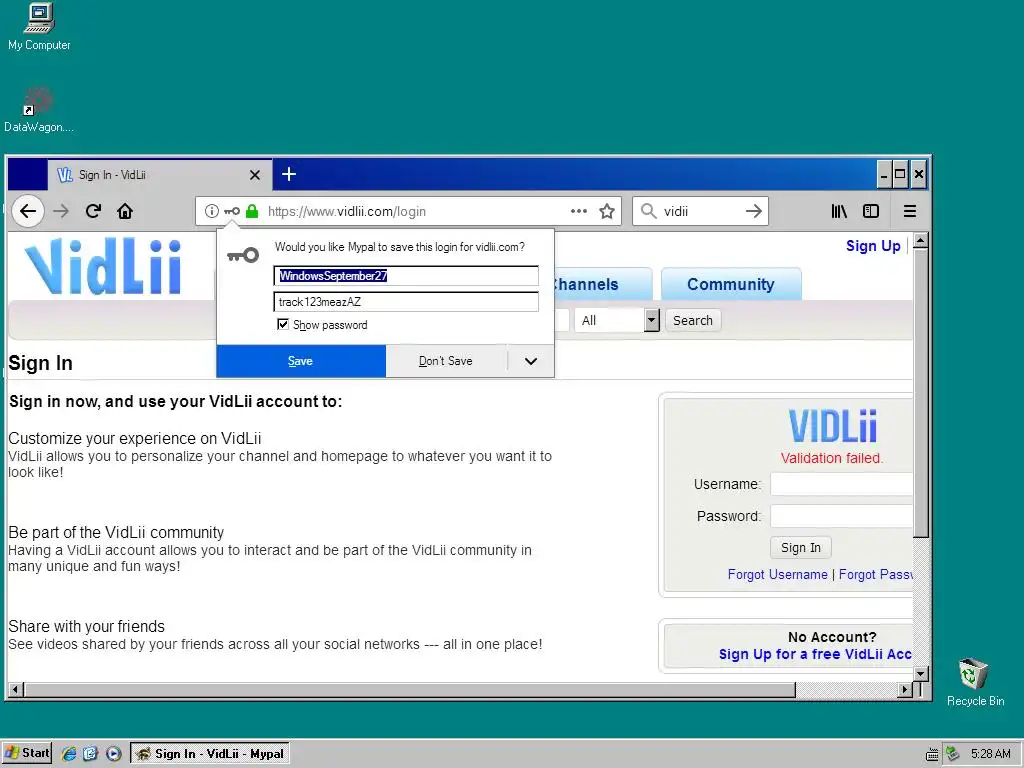Image resolution: width=1024 pixels, height=768 pixels.
Task: Click the VidLii Search button
Action: click(693, 320)
